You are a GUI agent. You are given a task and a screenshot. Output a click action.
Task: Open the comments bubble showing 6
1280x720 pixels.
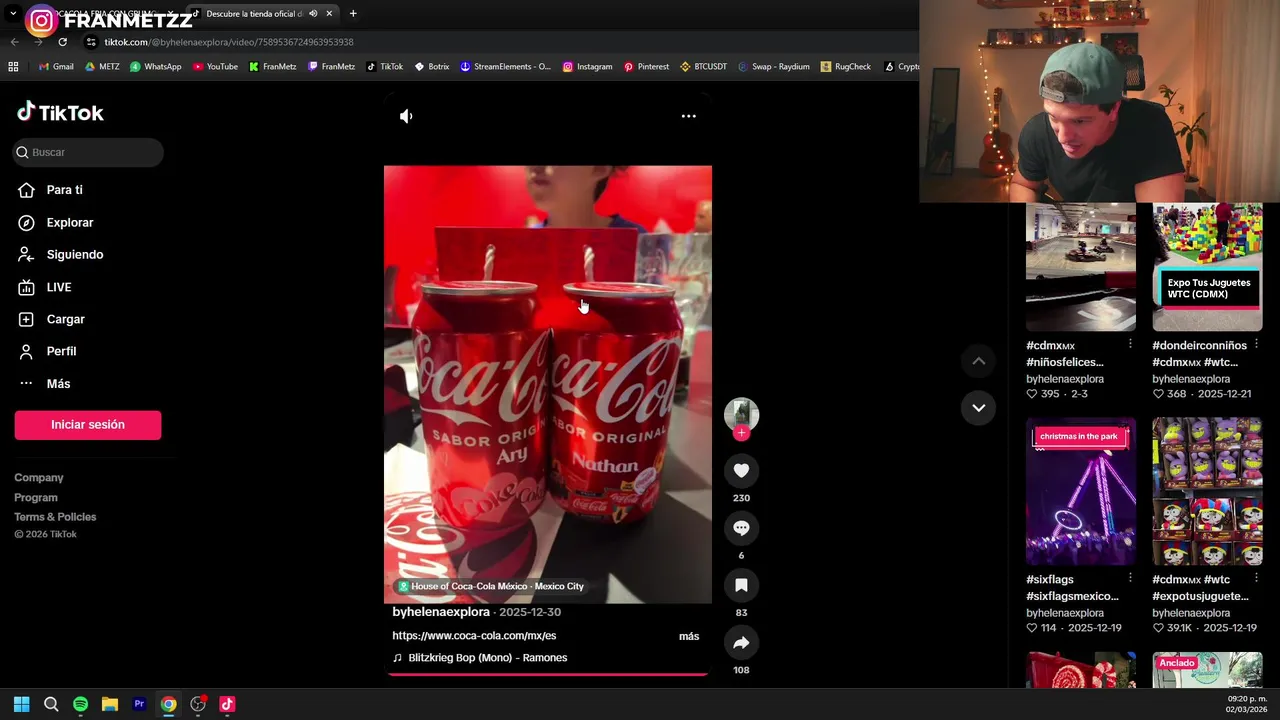[x=741, y=528]
